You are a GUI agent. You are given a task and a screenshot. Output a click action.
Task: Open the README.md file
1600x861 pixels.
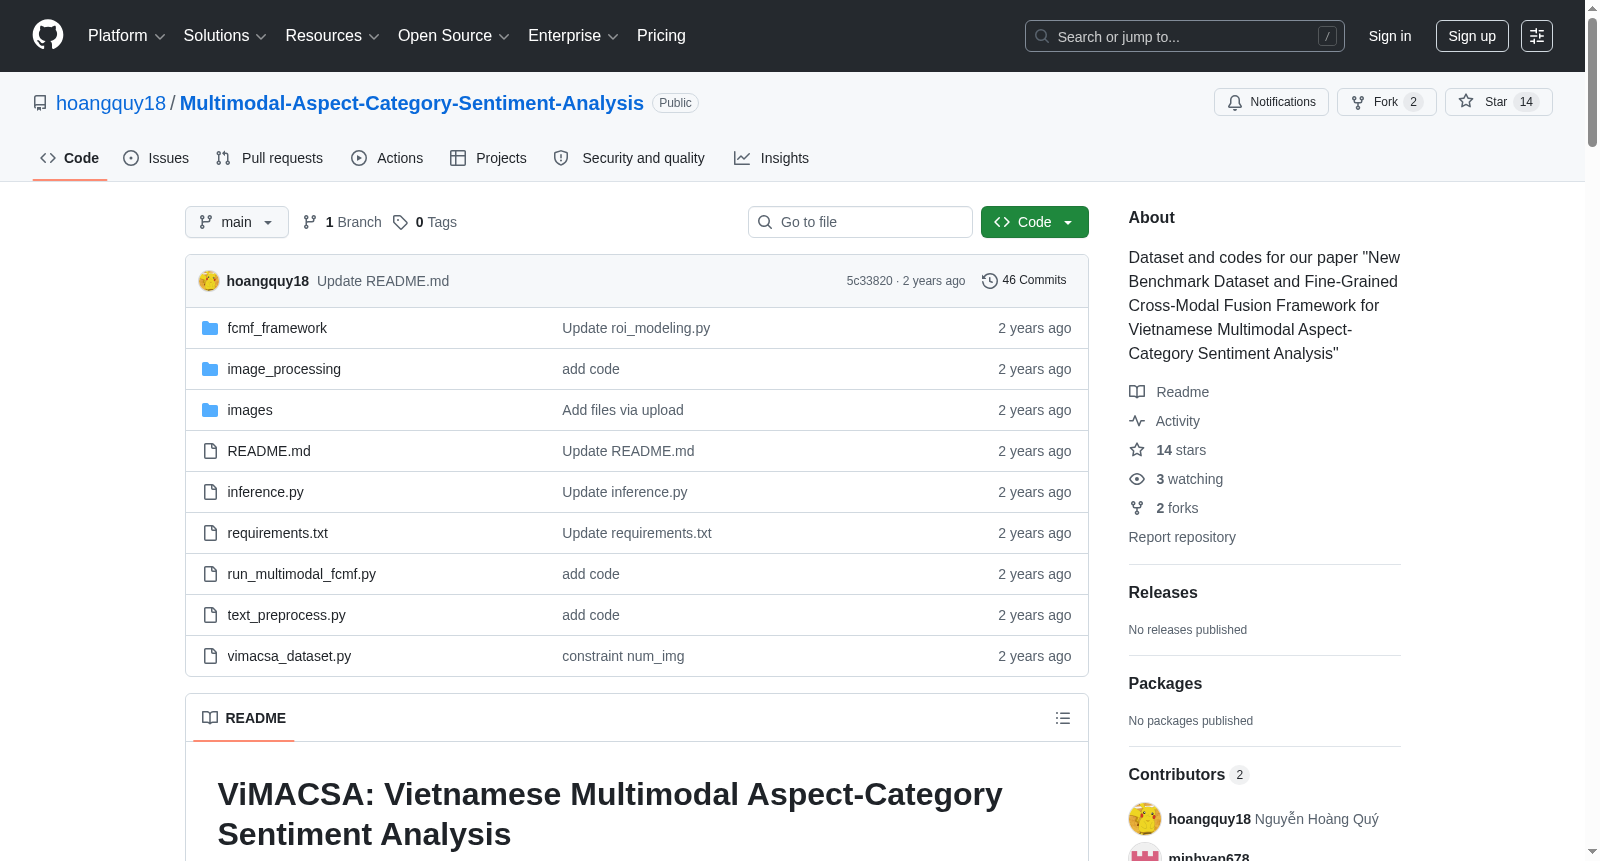(x=269, y=451)
